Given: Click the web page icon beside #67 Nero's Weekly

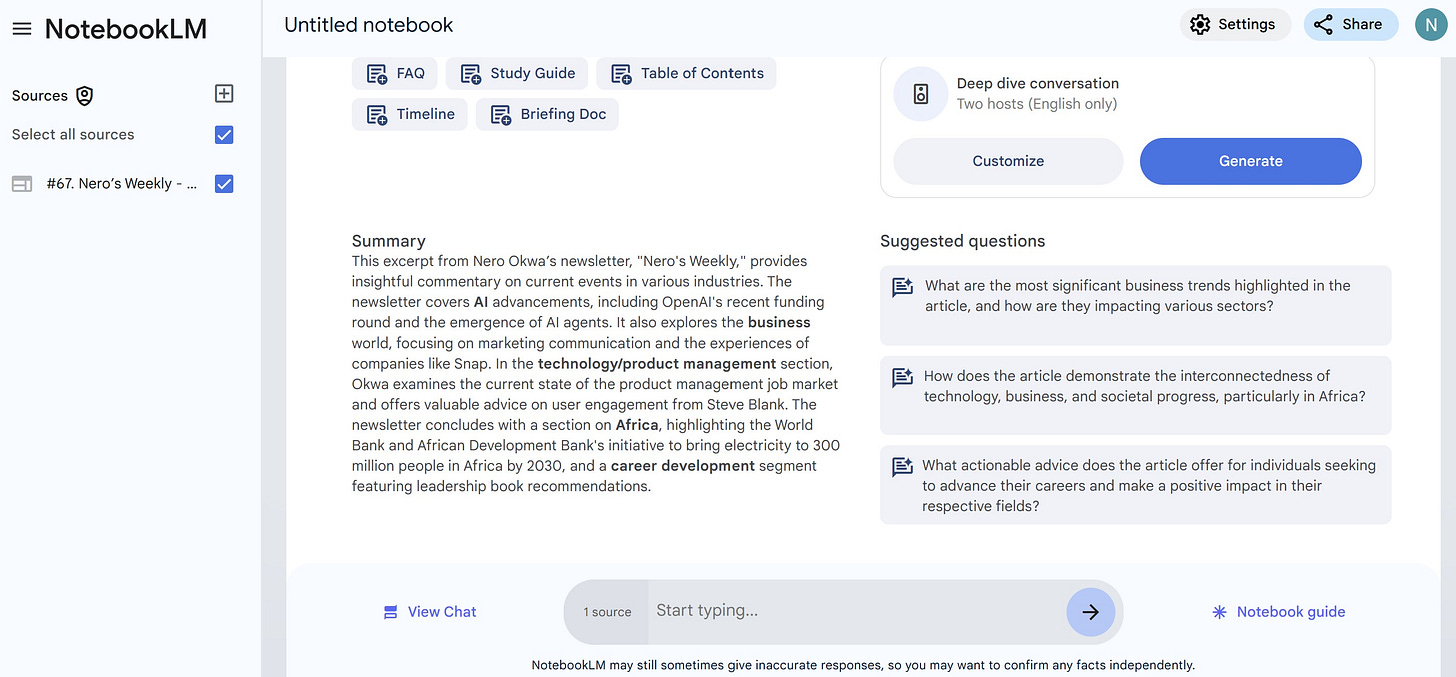Looking at the screenshot, I should (22, 184).
